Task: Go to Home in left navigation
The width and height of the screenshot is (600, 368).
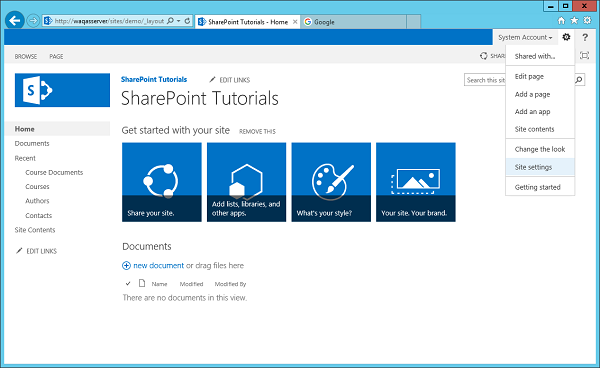Action: [x=24, y=129]
